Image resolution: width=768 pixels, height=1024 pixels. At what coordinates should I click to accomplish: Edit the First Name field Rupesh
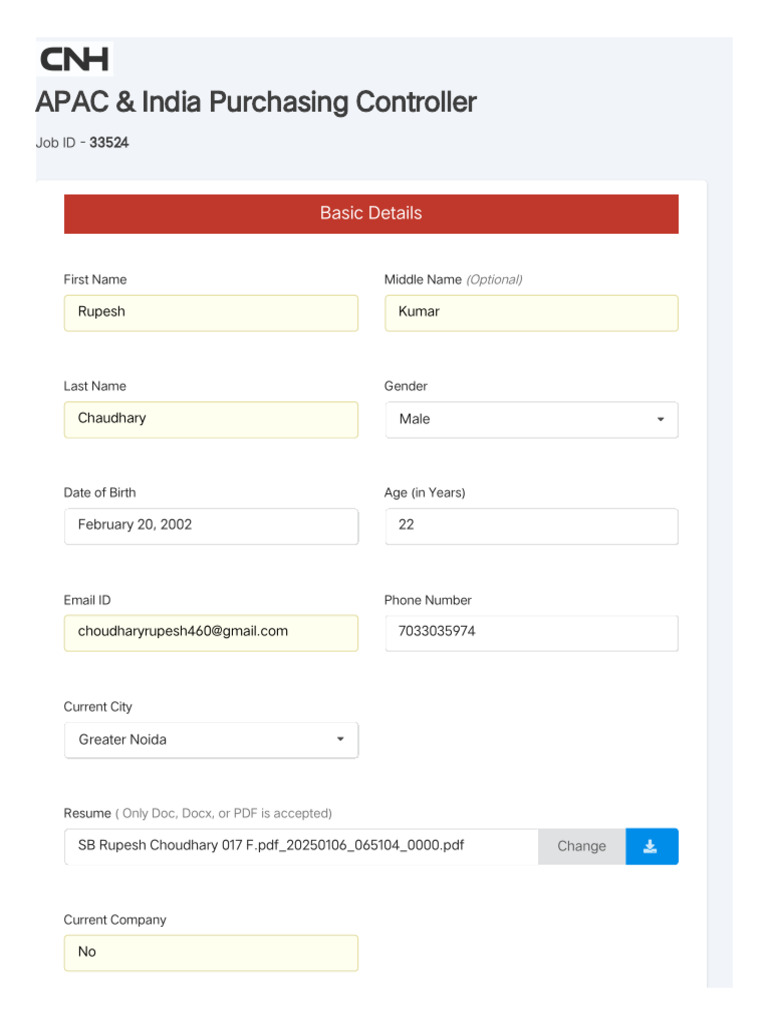(x=211, y=313)
